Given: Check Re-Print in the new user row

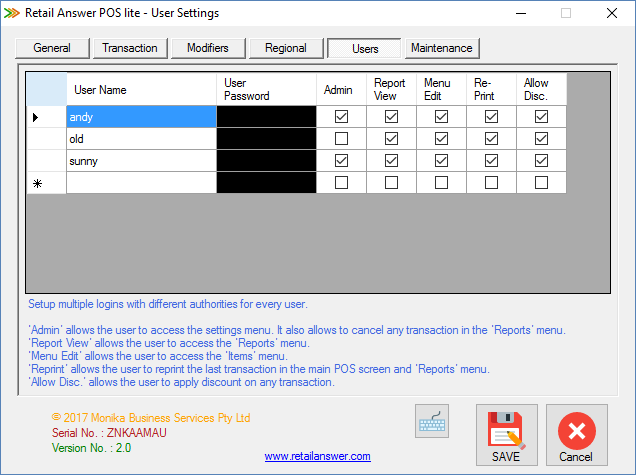Looking at the screenshot, I should click(491, 183).
